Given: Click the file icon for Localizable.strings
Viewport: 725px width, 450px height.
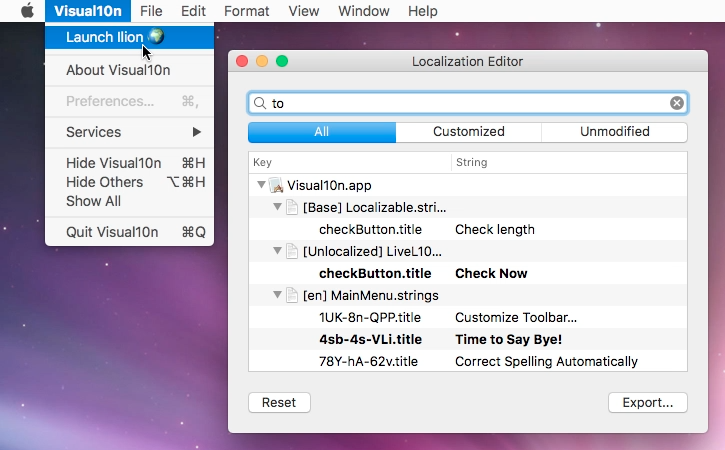Looking at the screenshot, I should point(292,207).
